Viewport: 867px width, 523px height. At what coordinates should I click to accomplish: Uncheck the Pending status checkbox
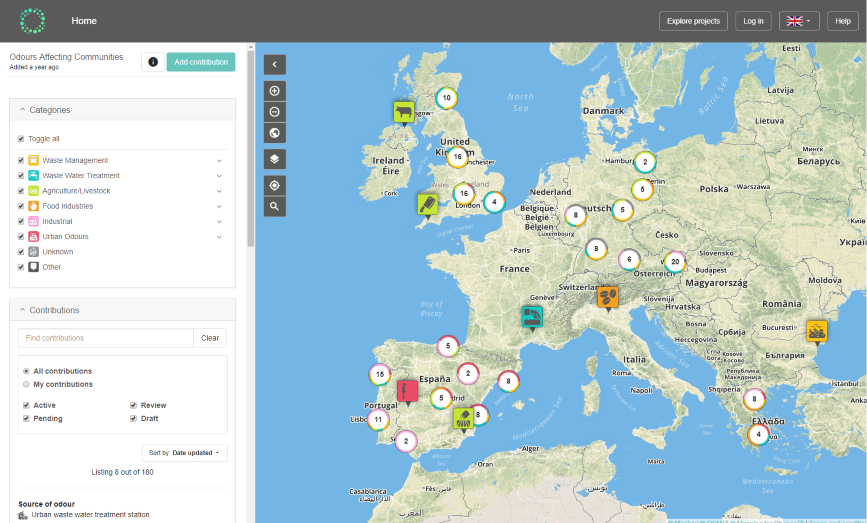pos(26,419)
